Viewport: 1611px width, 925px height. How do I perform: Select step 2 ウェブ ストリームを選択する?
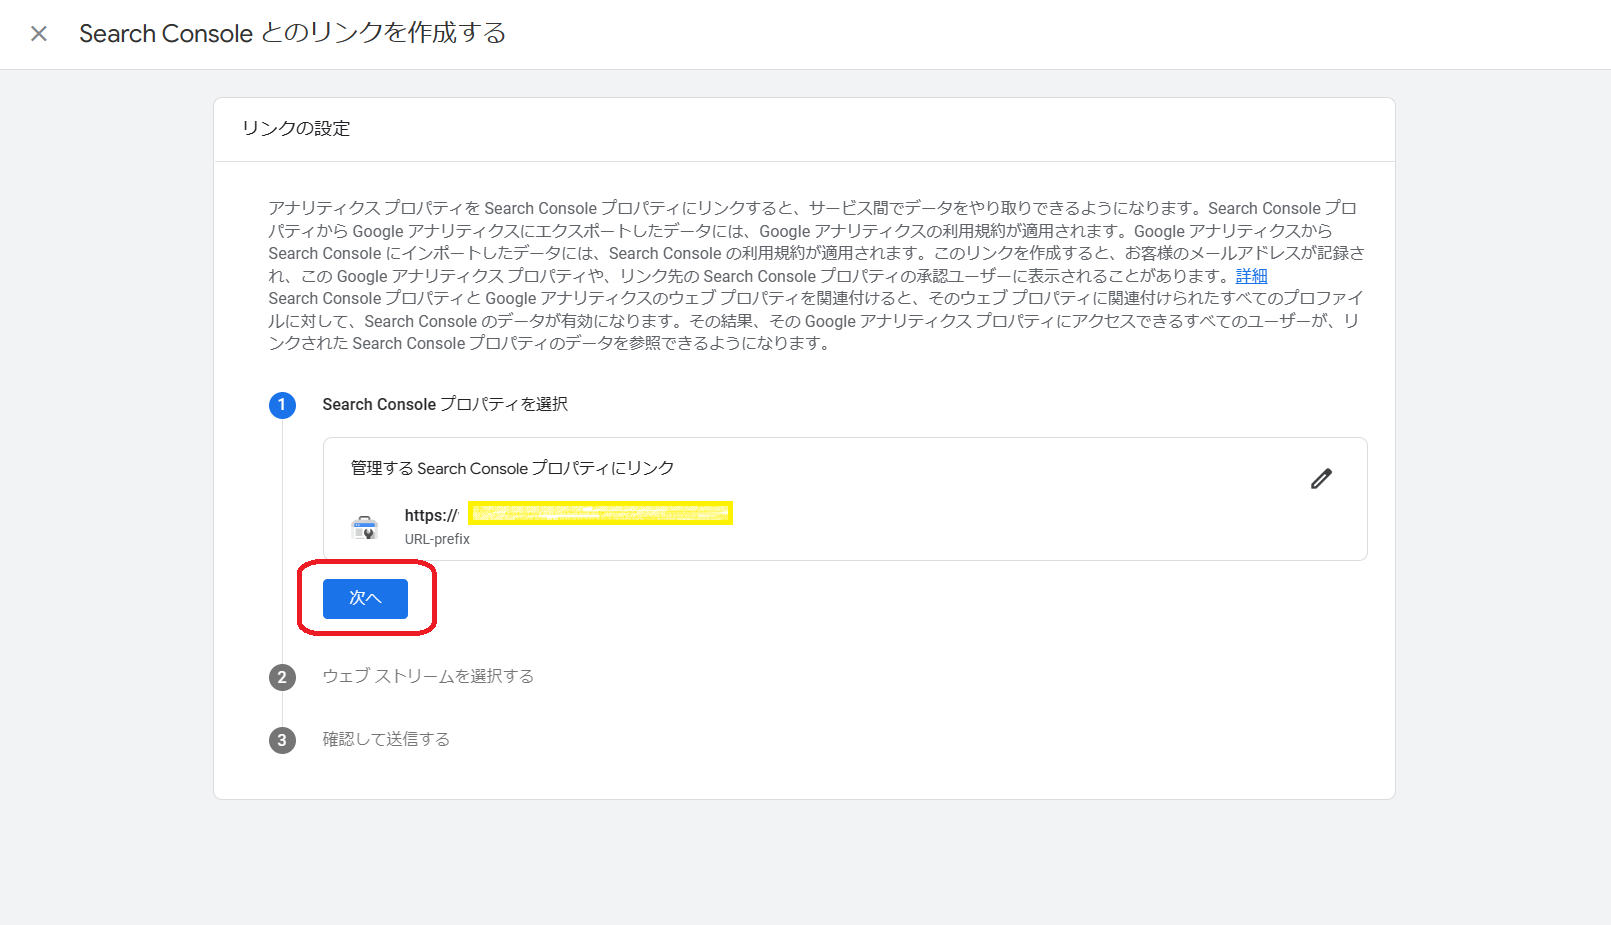428,677
